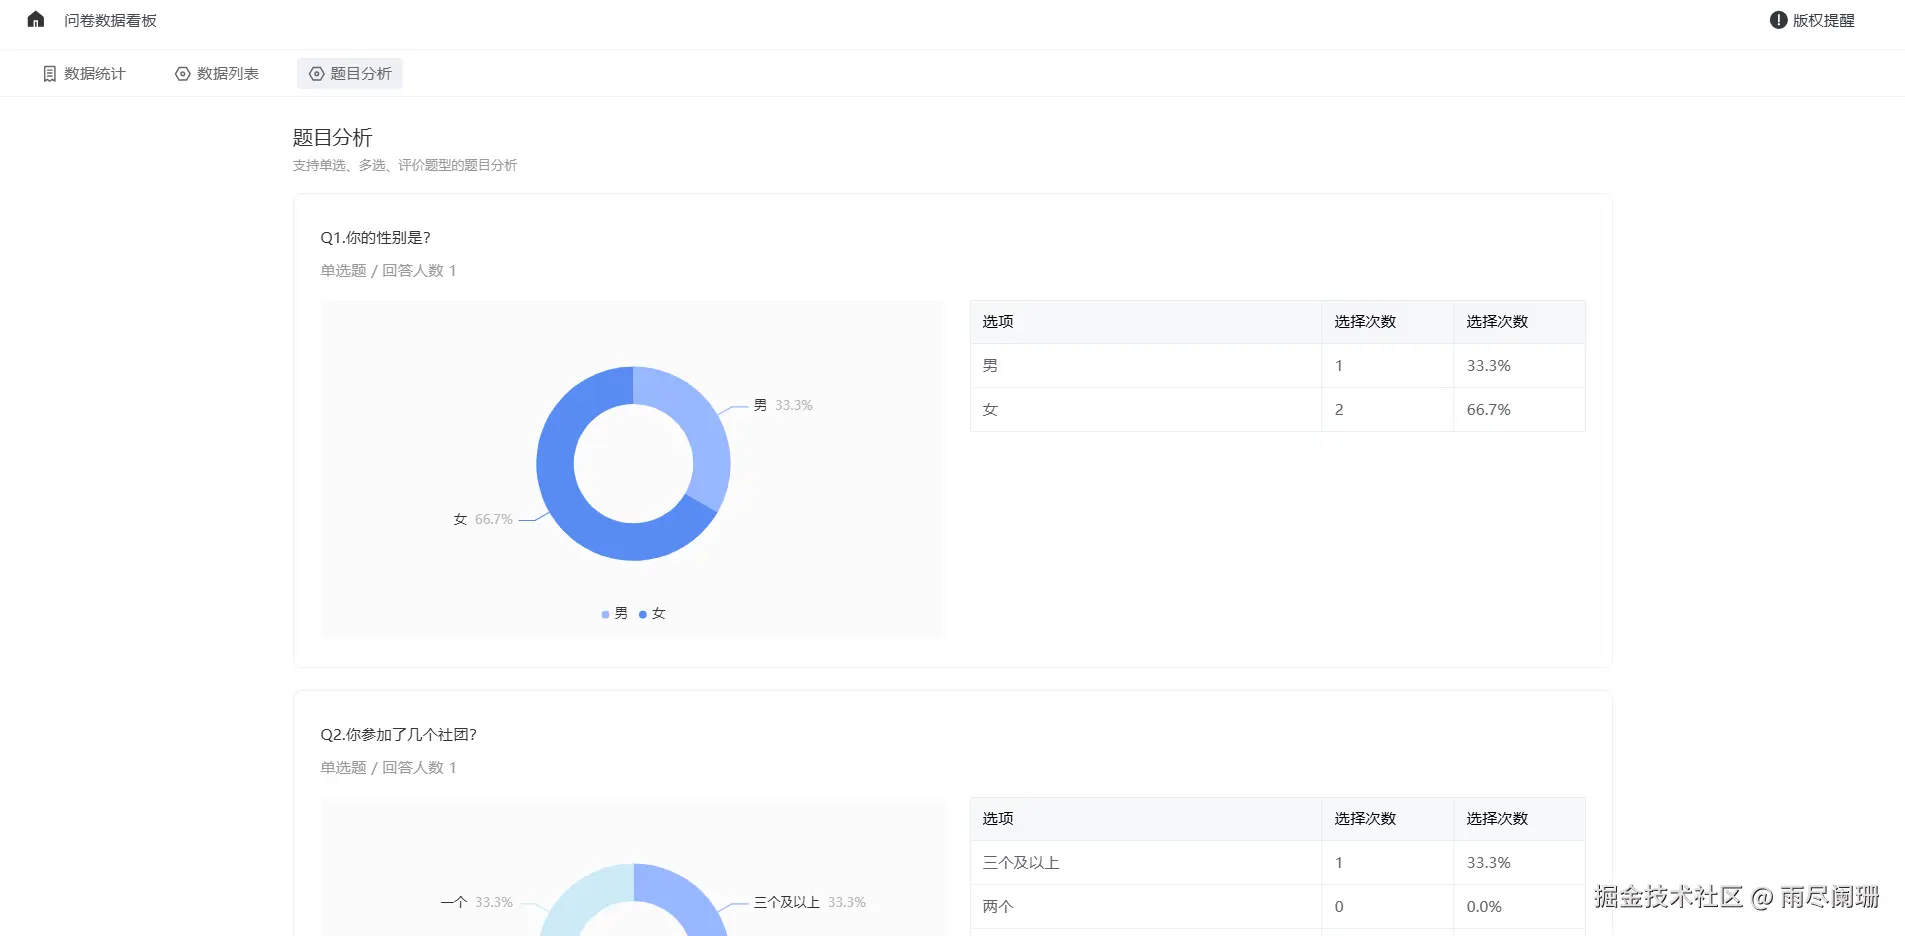The width and height of the screenshot is (1905, 936).
Task: Click the target icon beside 题目分析
Action: tap(316, 74)
